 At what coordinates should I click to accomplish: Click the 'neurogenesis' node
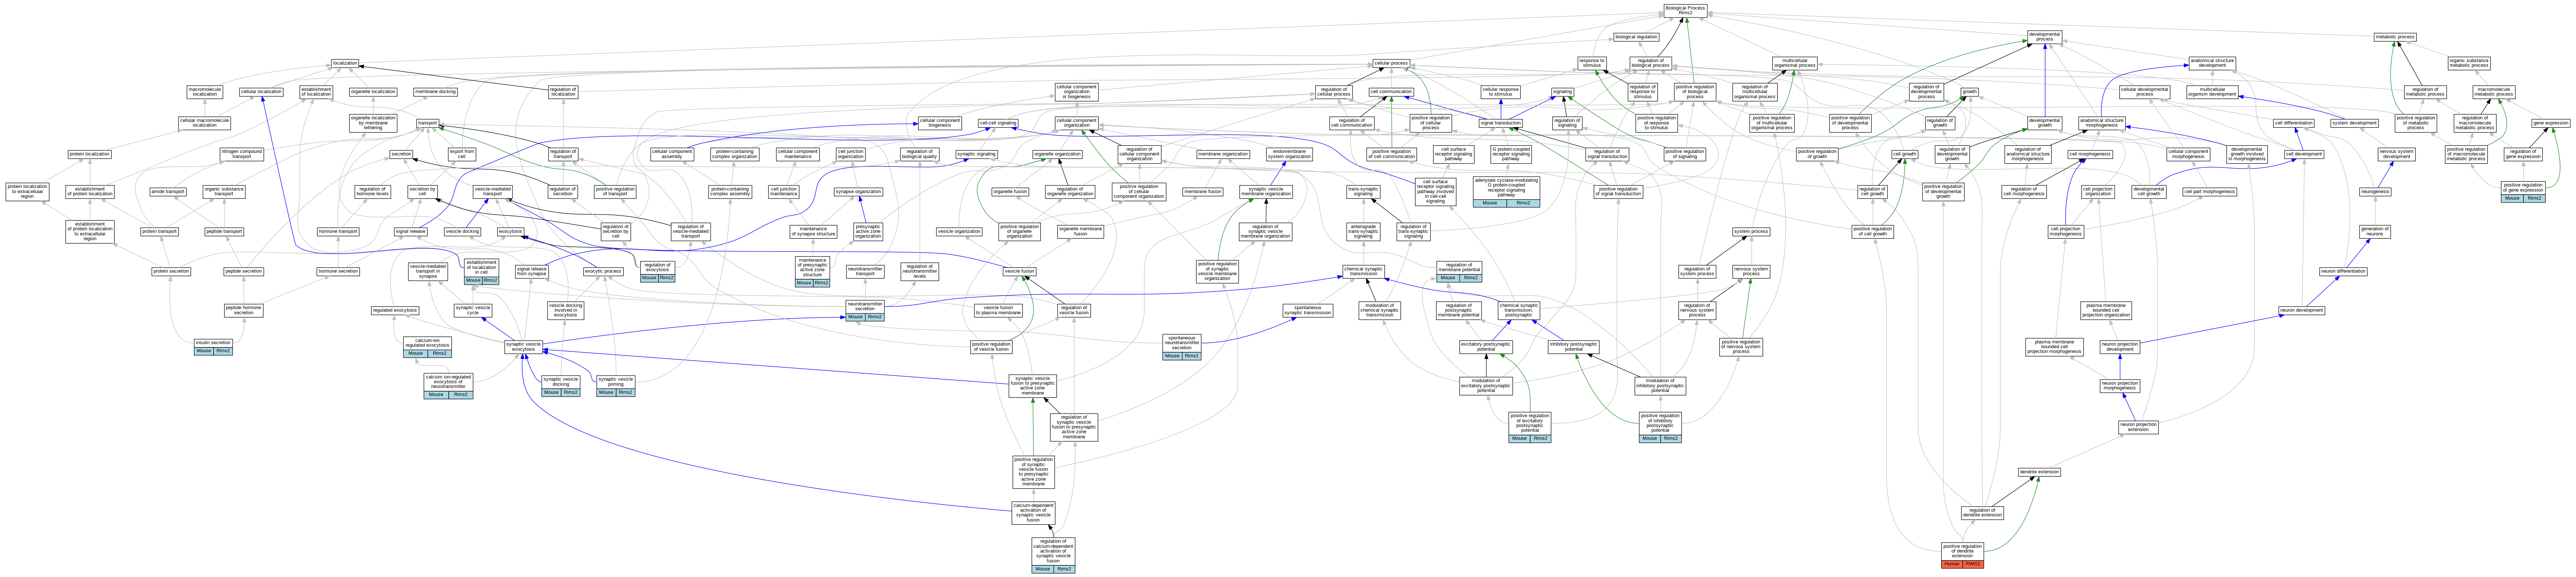click(2375, 192)
